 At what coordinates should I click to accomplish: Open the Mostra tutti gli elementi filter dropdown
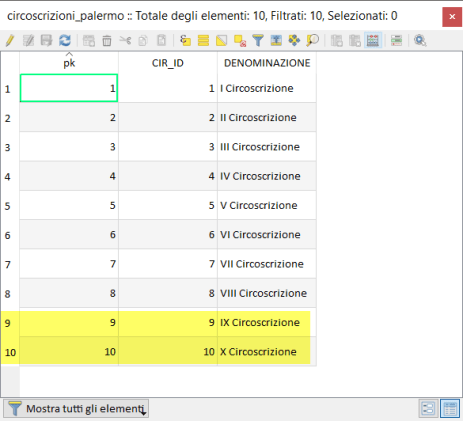point(76,408)
